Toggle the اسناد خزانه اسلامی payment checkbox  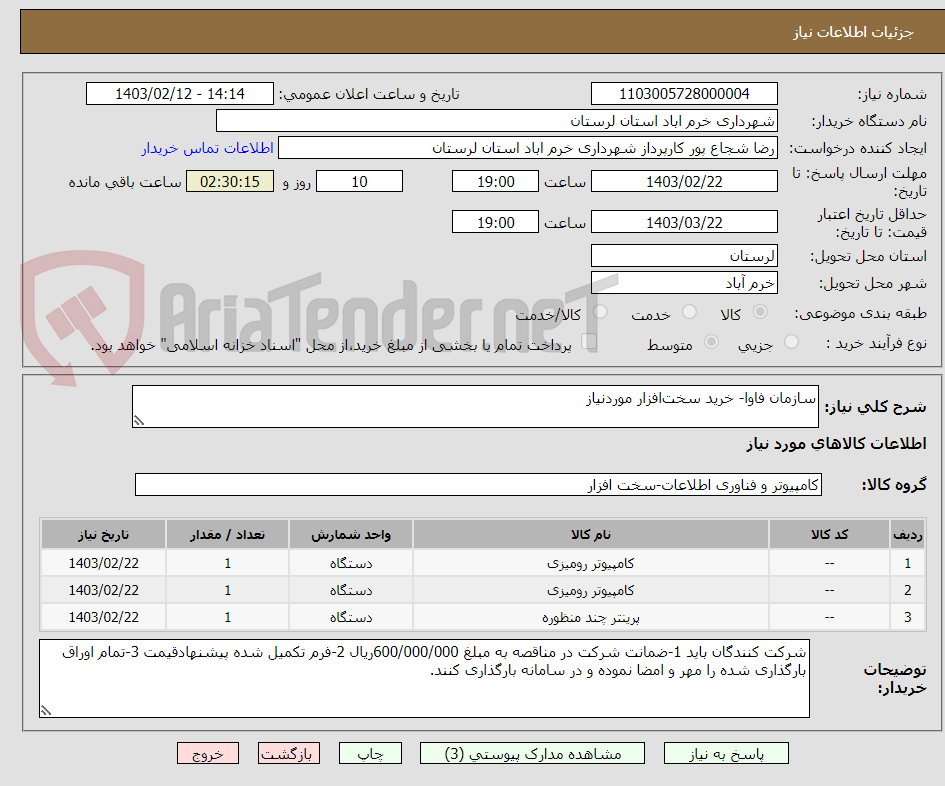point(589,342)
